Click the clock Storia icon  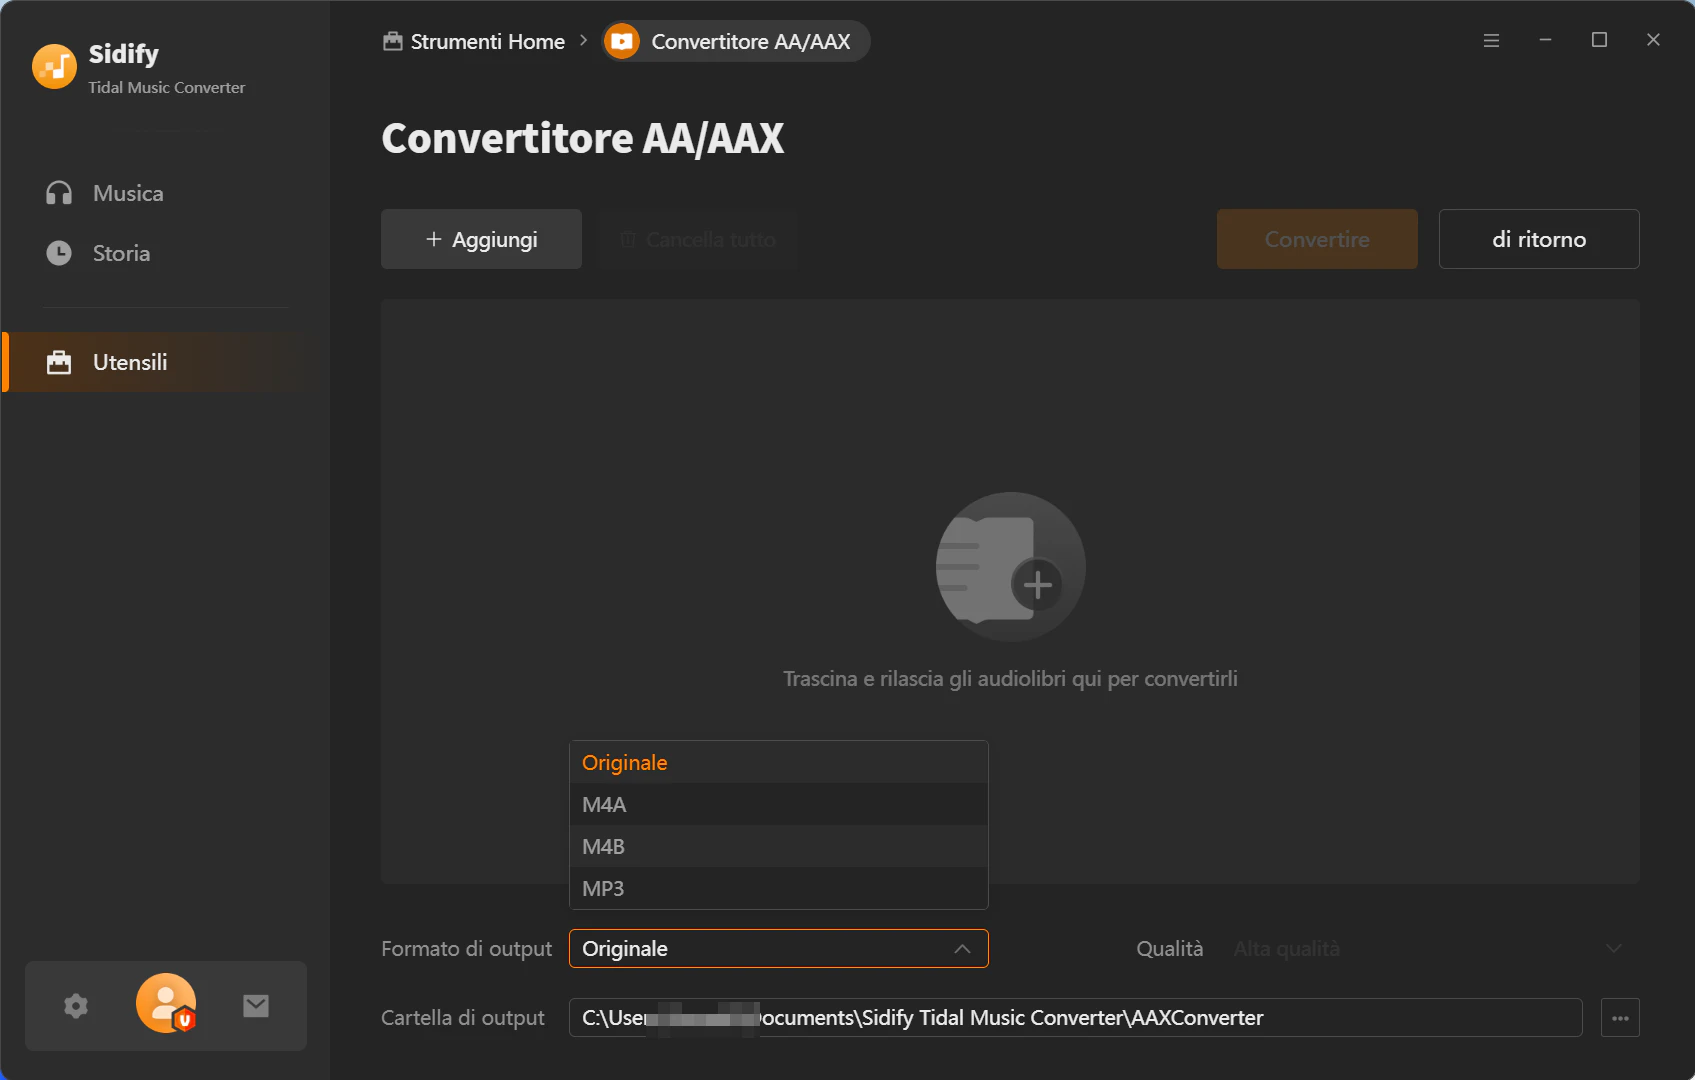point(59,253)
